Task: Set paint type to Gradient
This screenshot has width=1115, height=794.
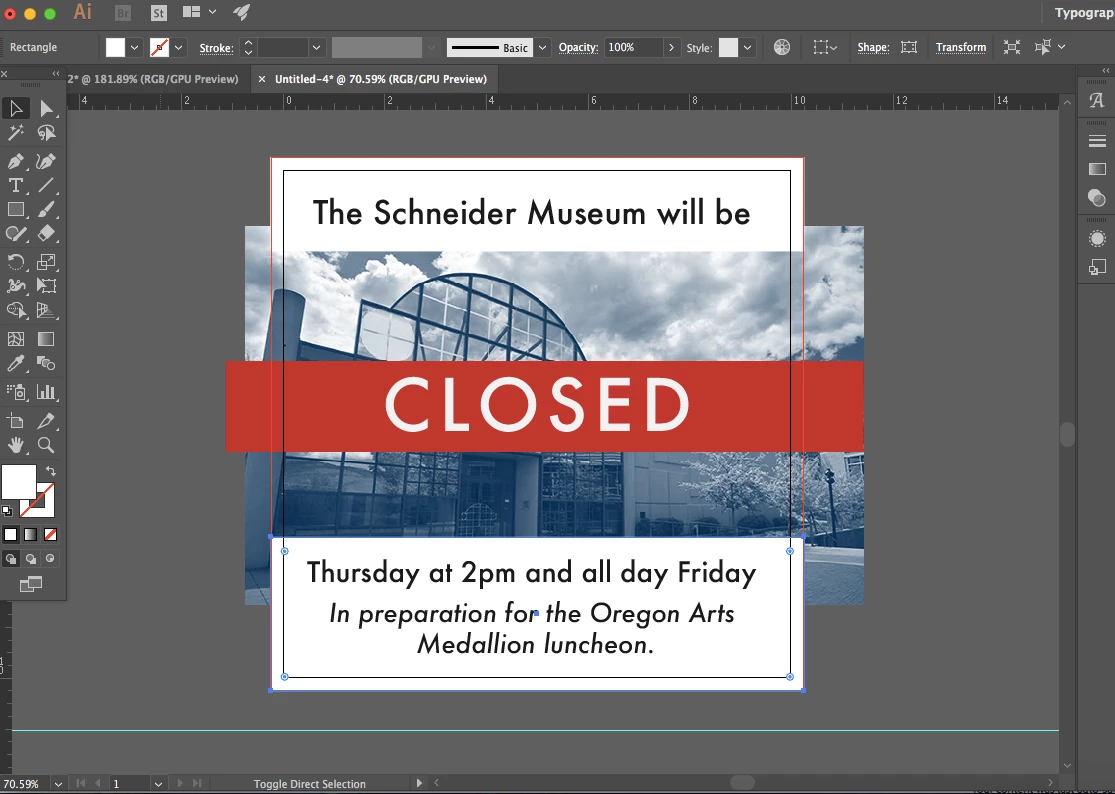Action: coord(31,535)
